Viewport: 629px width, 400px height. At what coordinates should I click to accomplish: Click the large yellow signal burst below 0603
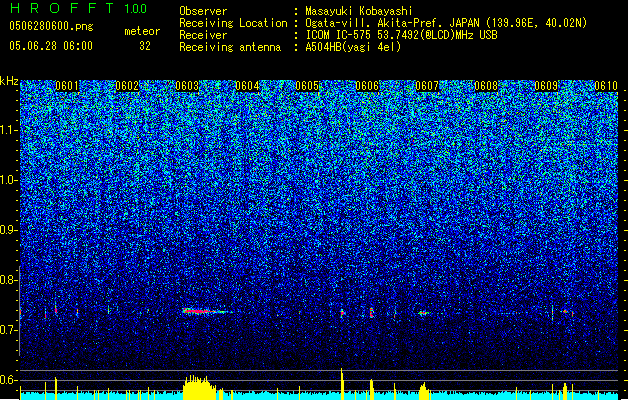(199, 387)
